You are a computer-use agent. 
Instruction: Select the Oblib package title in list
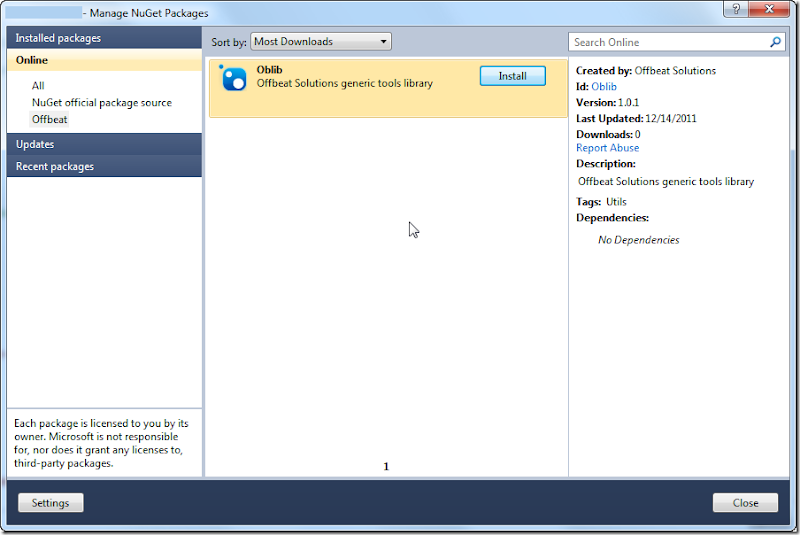(x=269, y=70)
